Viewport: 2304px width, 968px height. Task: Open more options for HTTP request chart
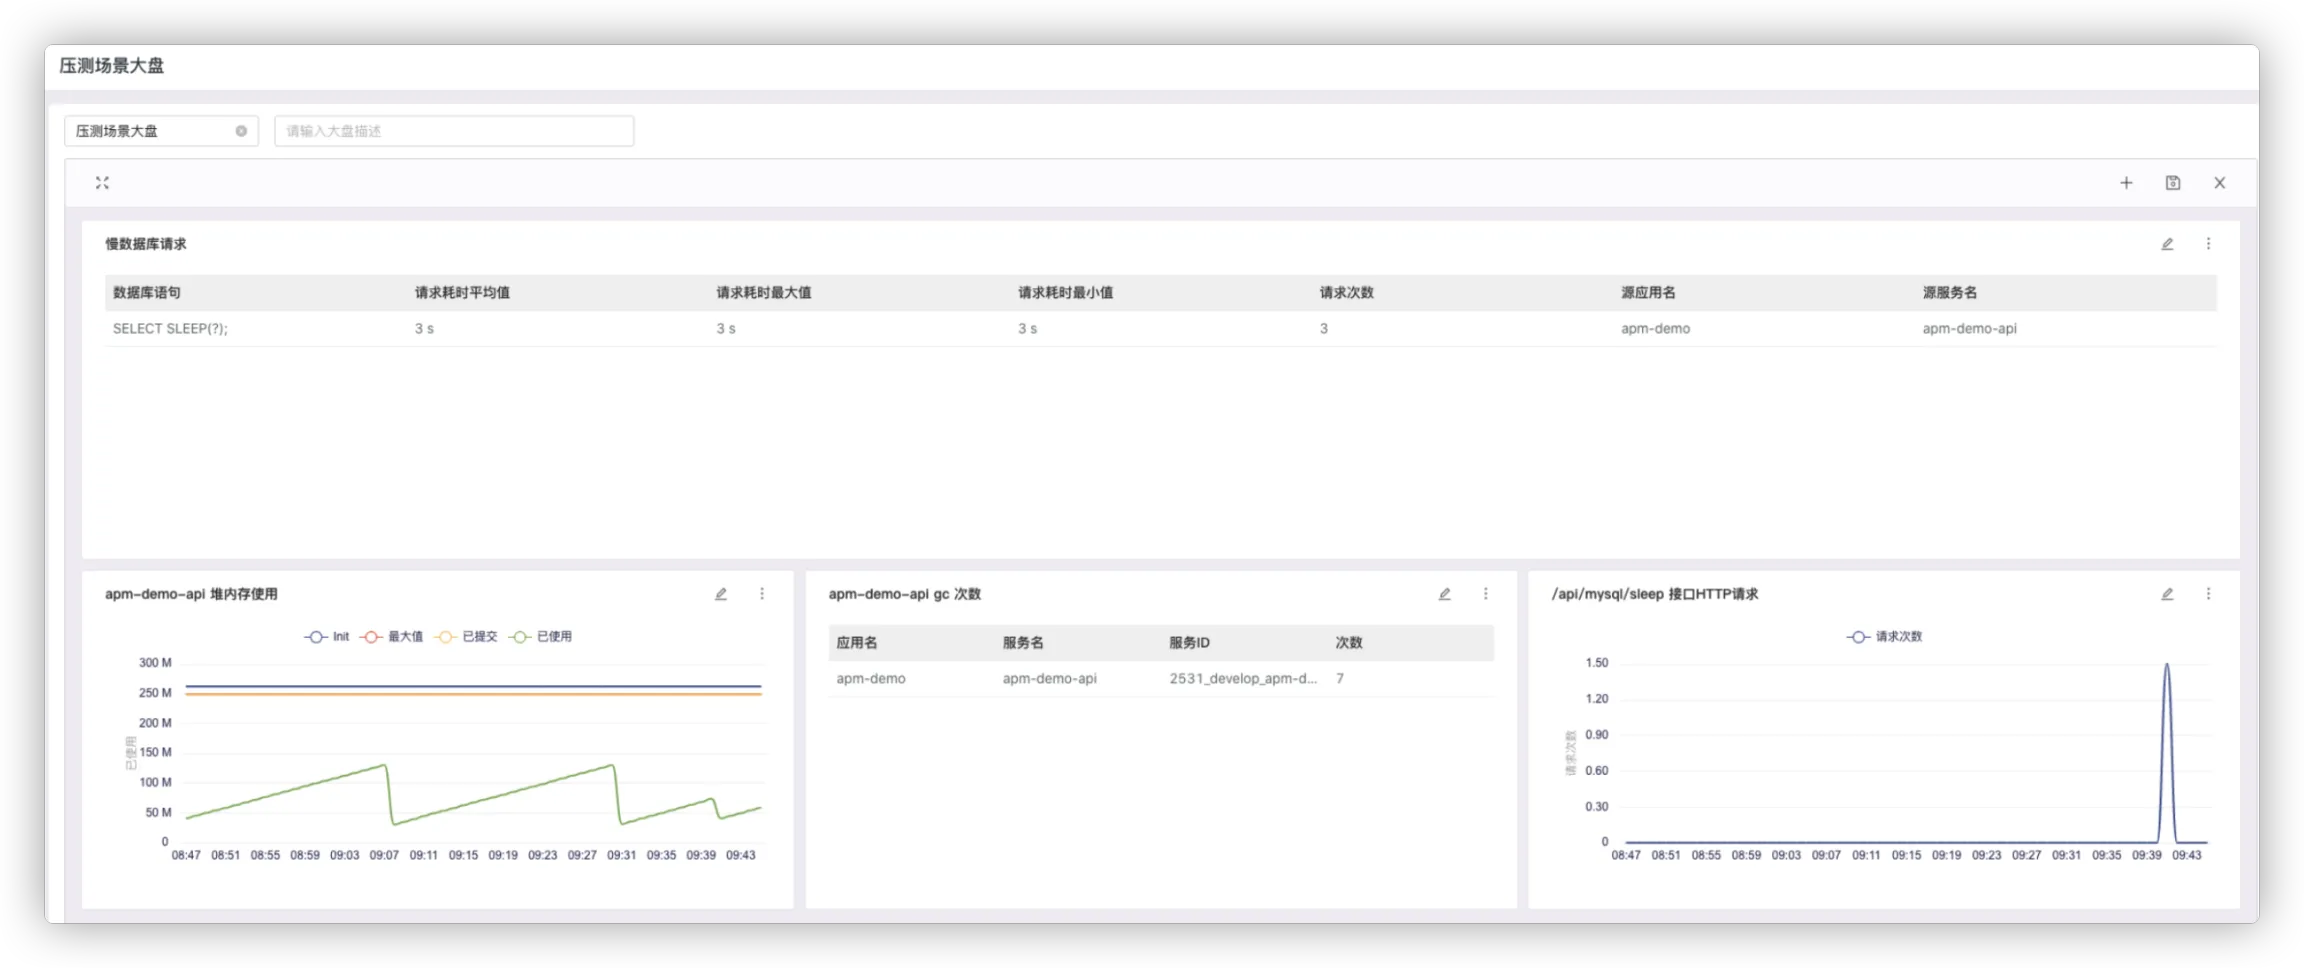(2208, 594)
